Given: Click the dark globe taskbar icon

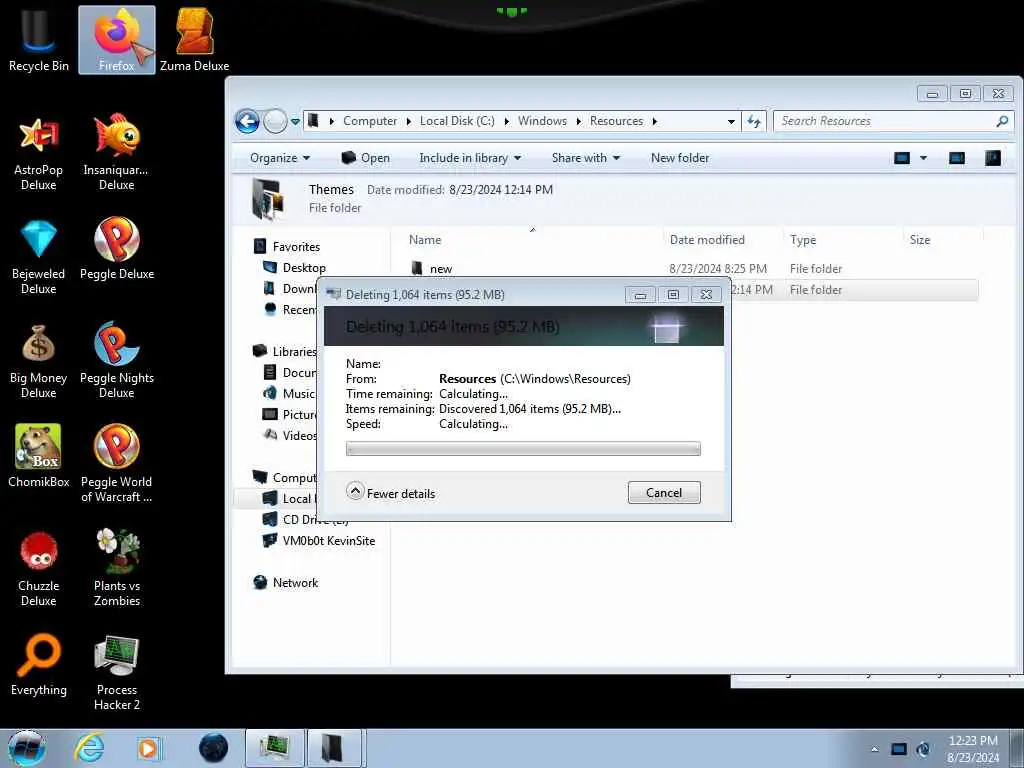Looking at the screenshot, I should click(x=213, y=748).
